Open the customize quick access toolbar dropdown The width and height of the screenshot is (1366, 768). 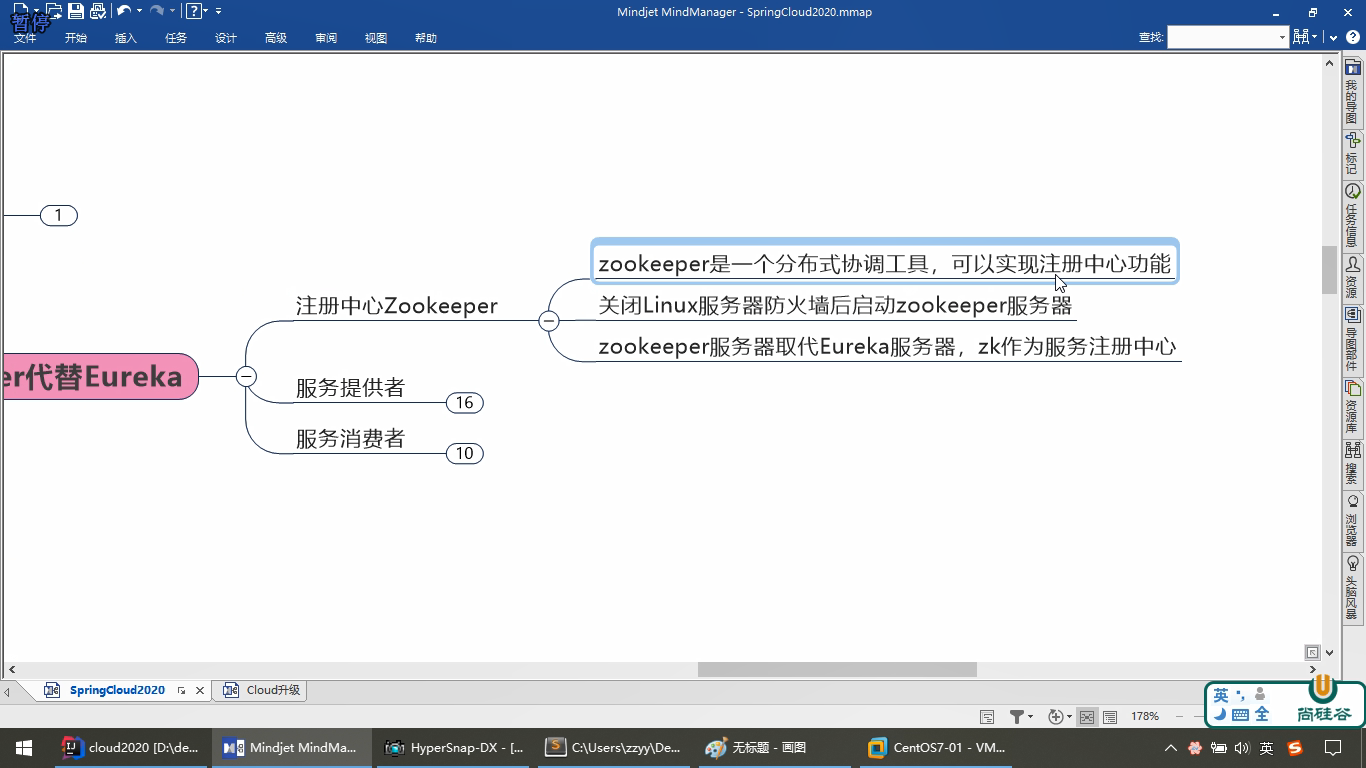tap(219, 11)
